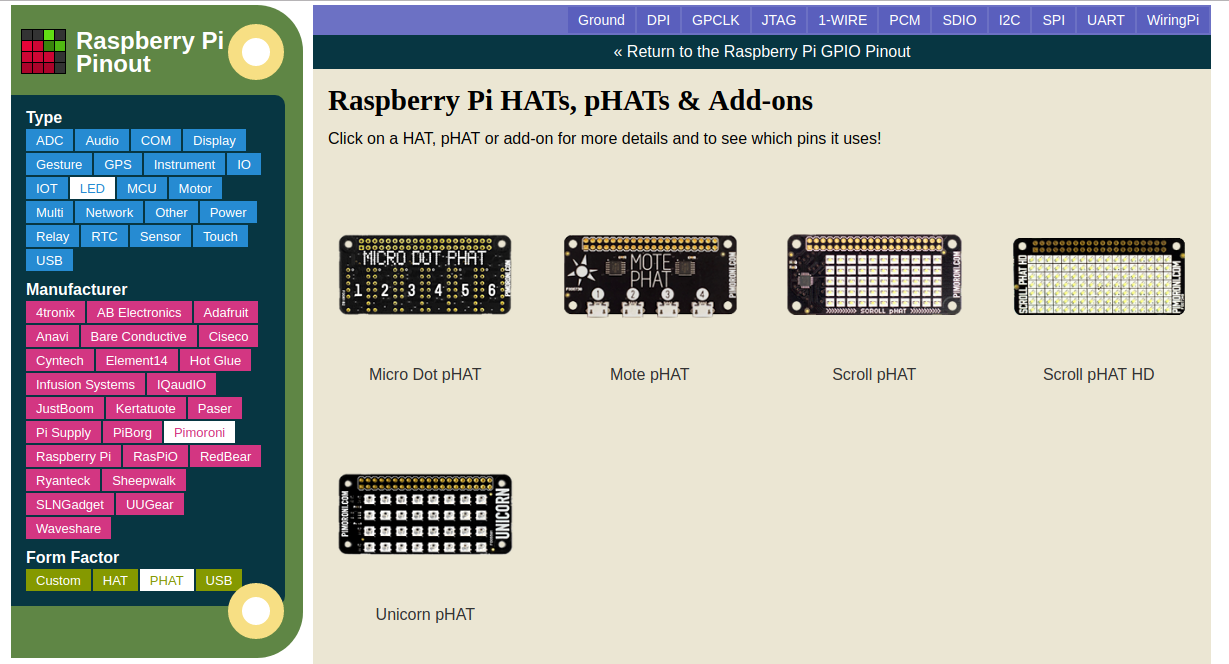
Task: Select the Scroll pHAT board image
Action: 874,275
